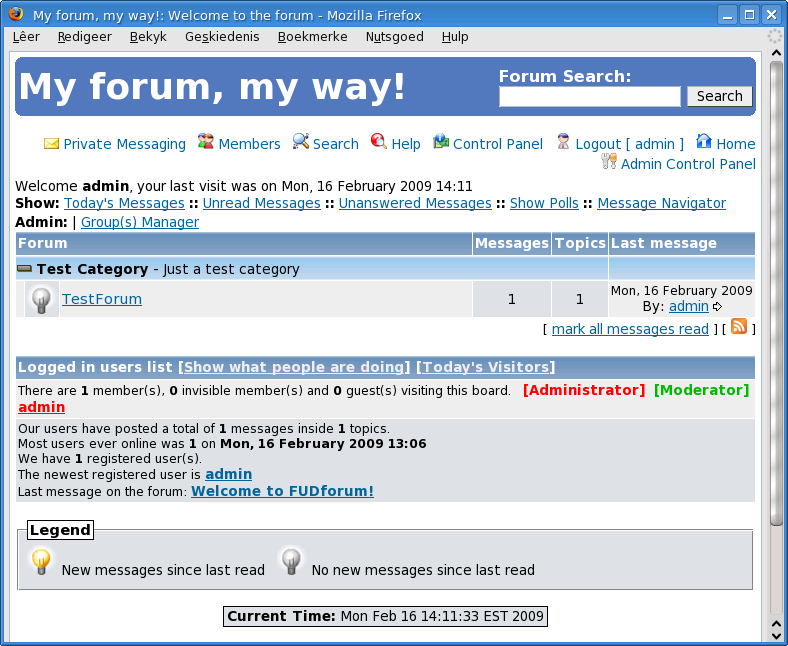Image resolution: width=788 pixels, height=646 pixels.
Task: Open the Boekmerke menu
Action: [x=312, y=36]
